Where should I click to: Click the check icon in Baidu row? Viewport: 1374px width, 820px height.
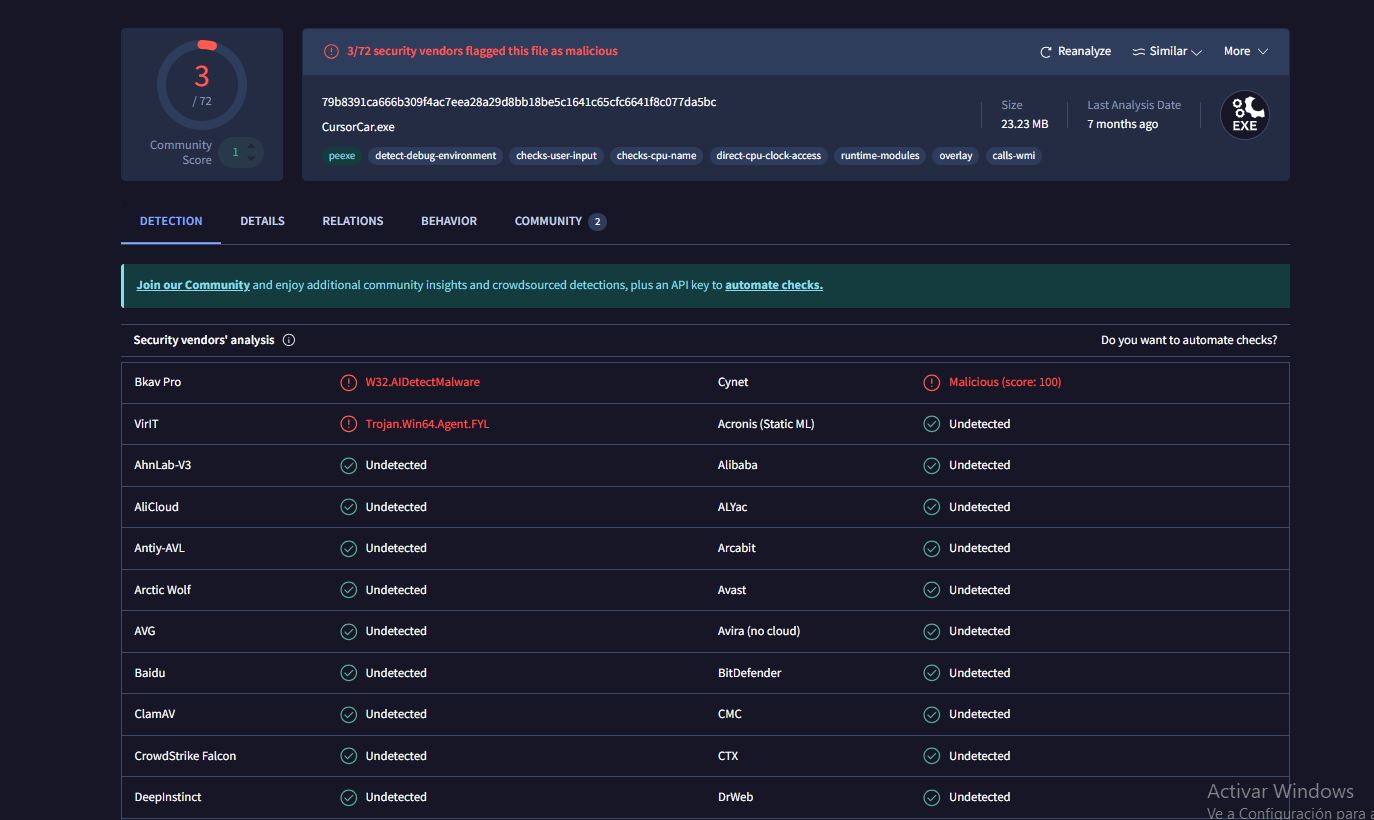tap(348, 673)
